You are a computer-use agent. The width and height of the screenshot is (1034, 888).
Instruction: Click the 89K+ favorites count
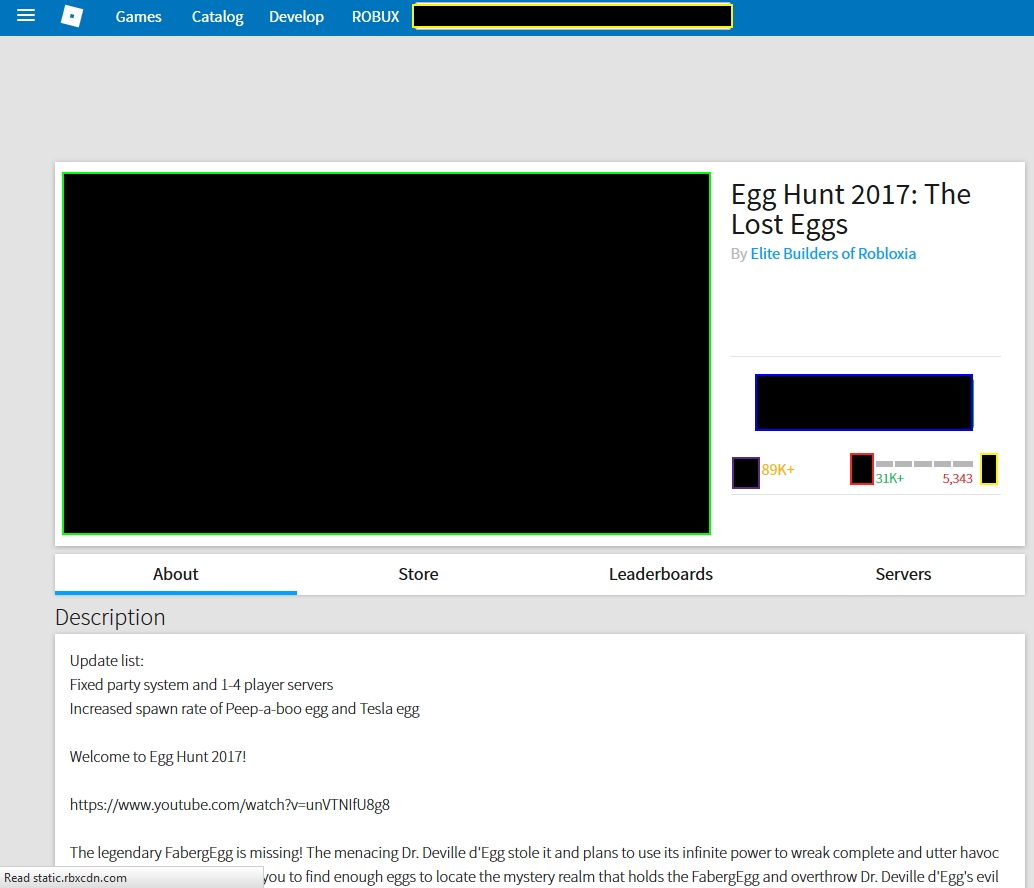click(x=778, y=469)
